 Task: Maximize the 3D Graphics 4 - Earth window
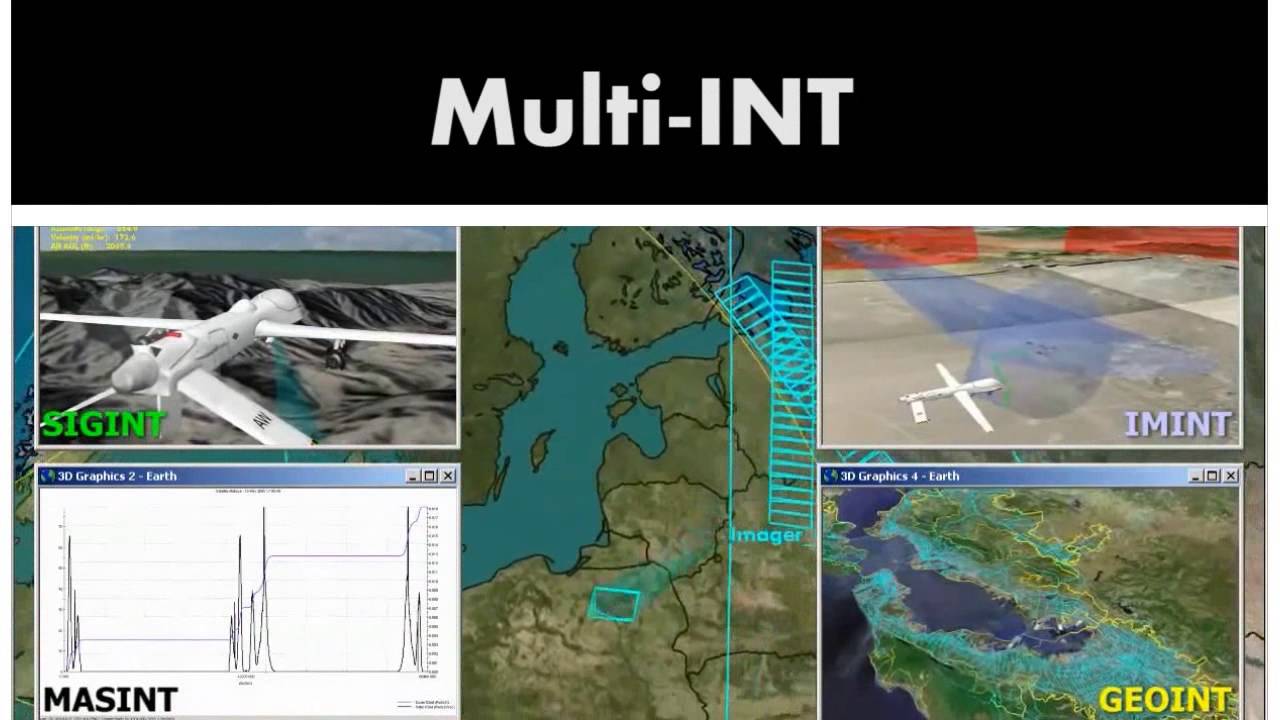click(x=1215, y=476)
